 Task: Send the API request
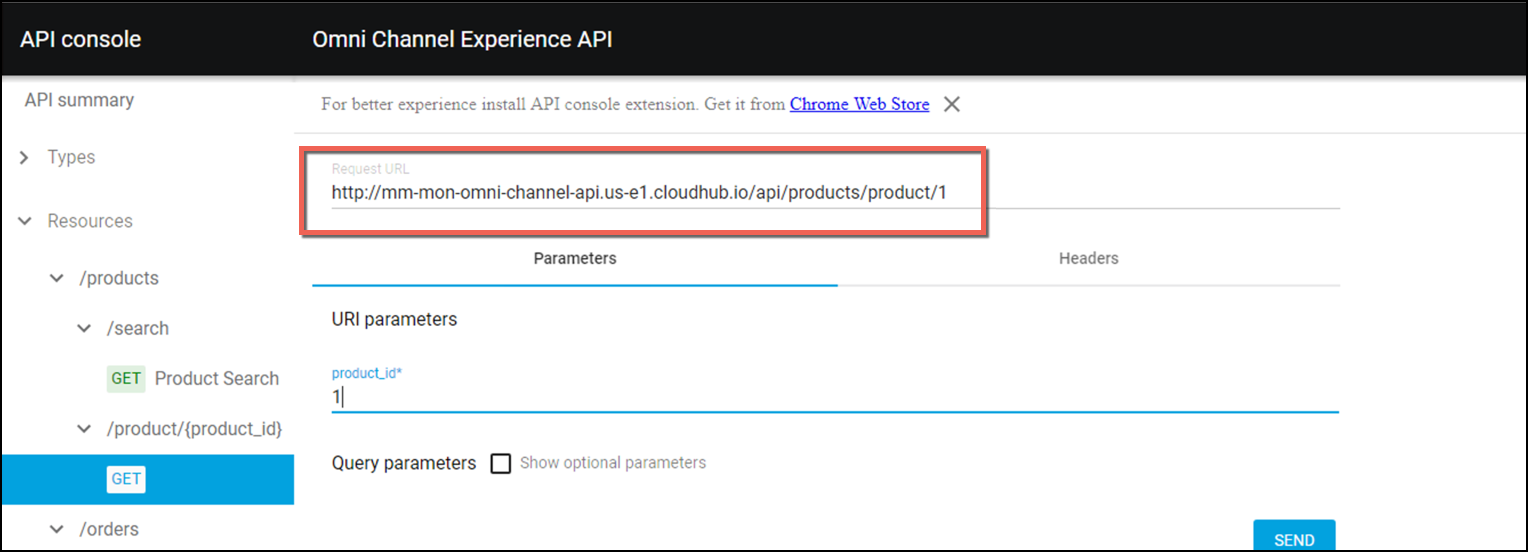pos(1294,535)
